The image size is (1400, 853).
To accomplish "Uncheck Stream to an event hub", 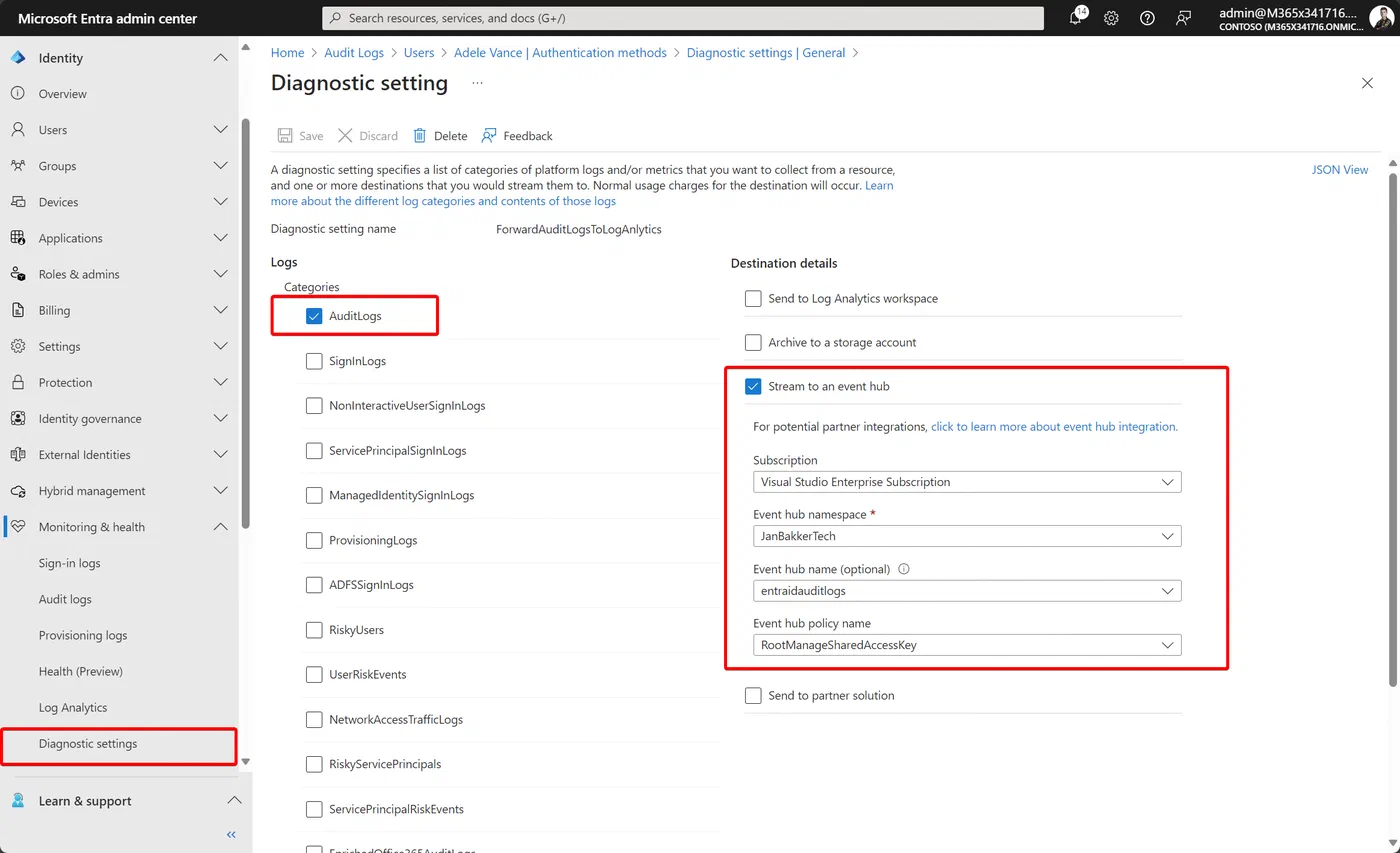I will (753, 386).
